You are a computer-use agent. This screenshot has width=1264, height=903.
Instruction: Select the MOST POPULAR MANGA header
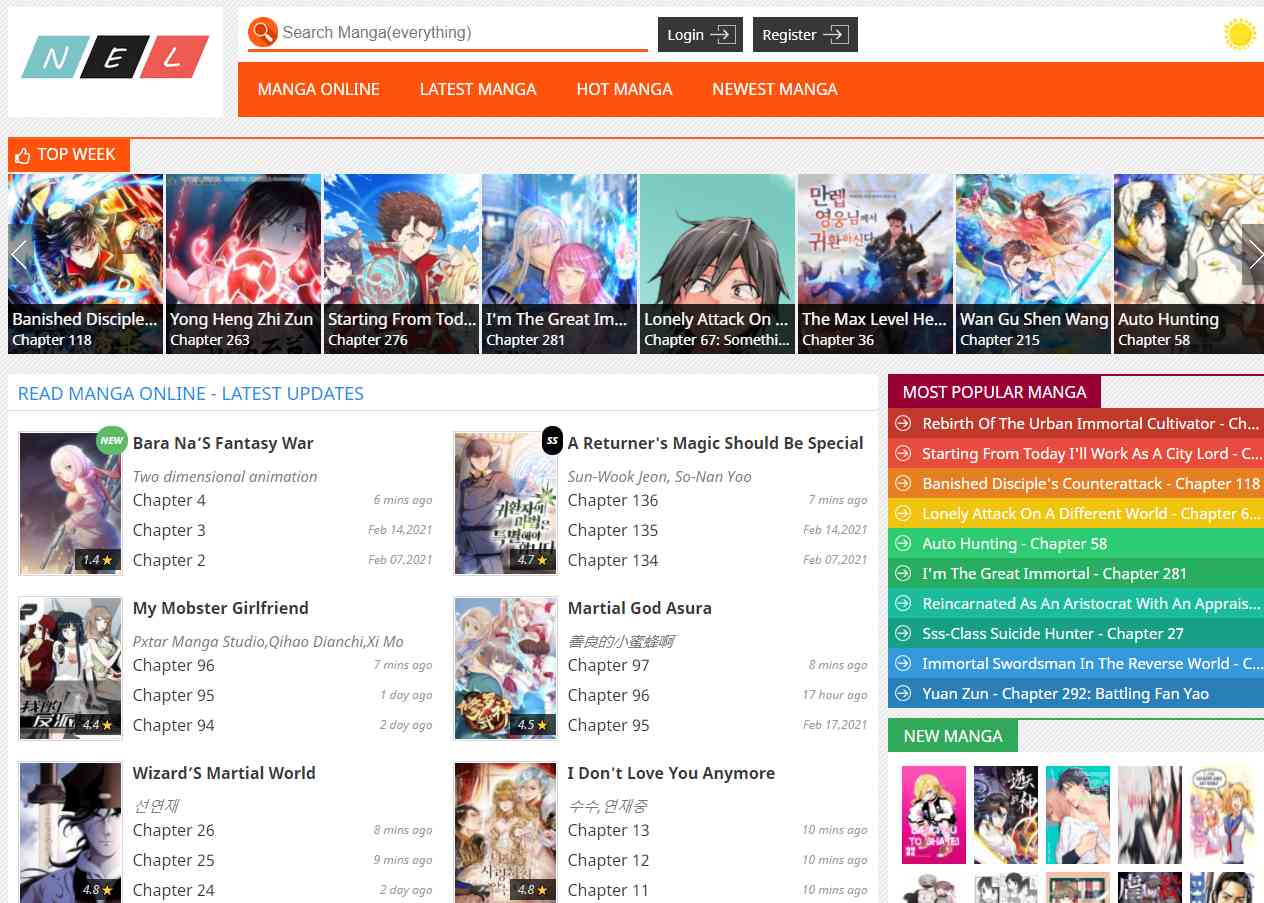coord(994,392)
